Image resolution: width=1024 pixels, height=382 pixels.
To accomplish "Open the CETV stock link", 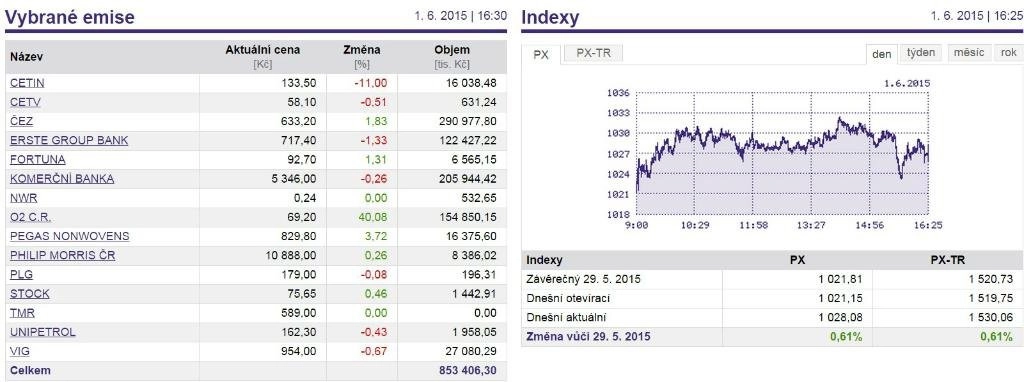I will click(25, 102).
